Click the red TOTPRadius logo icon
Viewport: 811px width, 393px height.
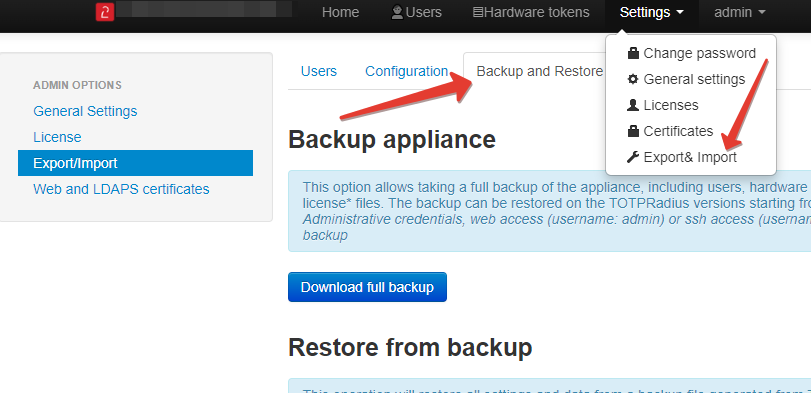[105, 12]
